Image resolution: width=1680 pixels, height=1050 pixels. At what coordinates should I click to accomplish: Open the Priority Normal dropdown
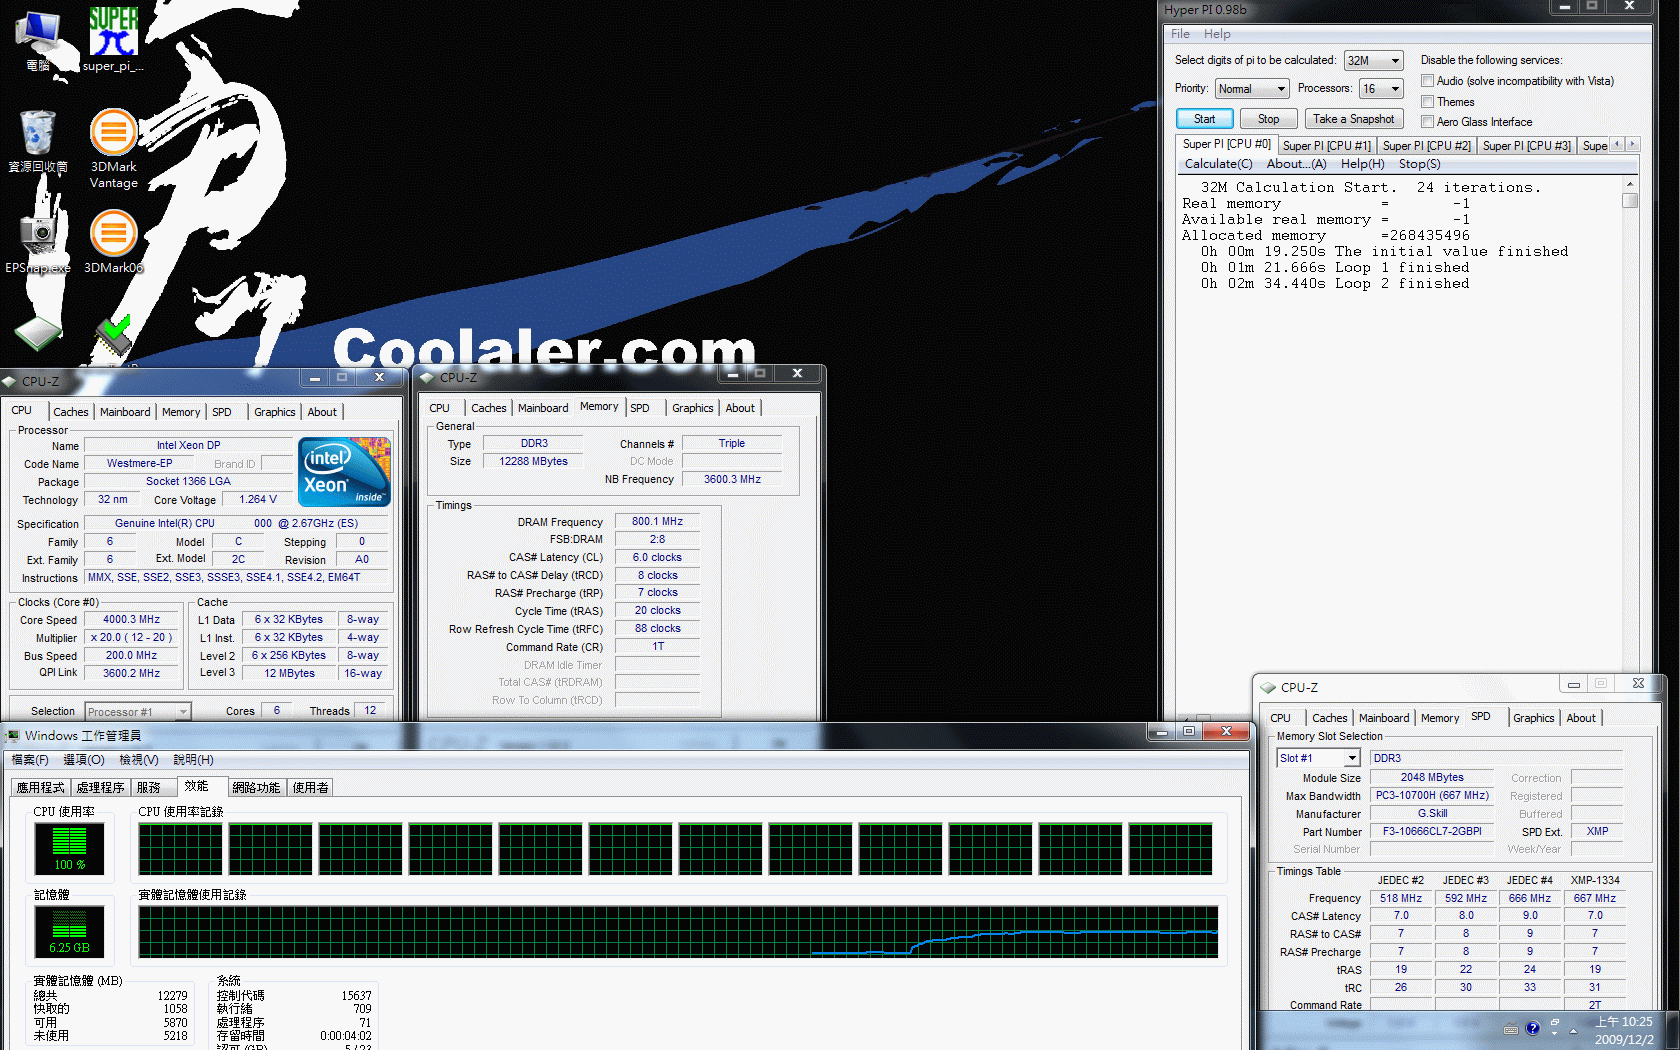(x=1251, y=89)
